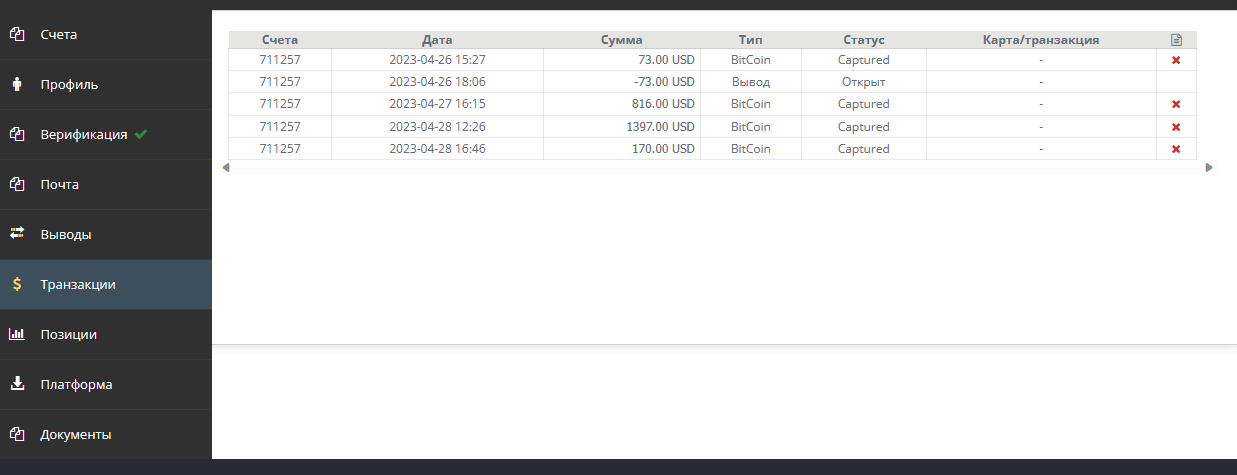Click the download icon beside Платформа
The width and height of the screenshot is (1237, 475).
click(17, 384)
